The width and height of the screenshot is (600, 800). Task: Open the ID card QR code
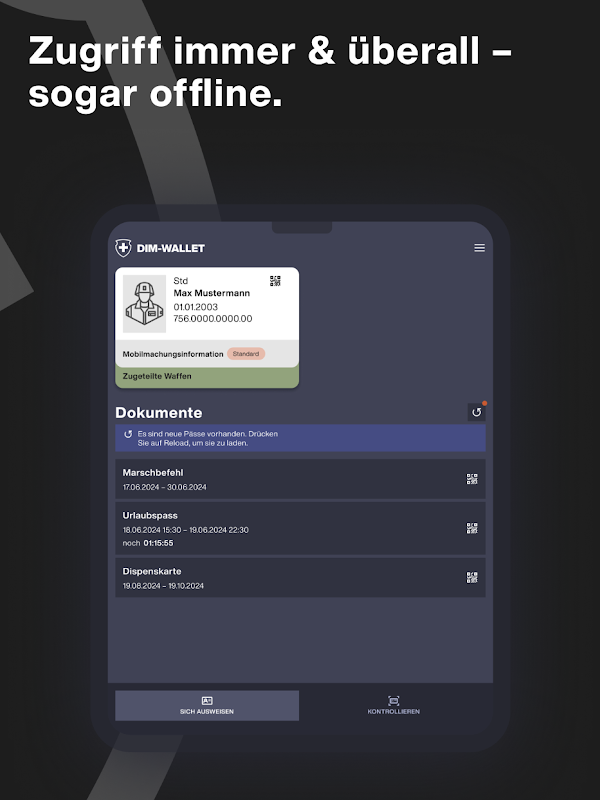click(x=275, y=281)
